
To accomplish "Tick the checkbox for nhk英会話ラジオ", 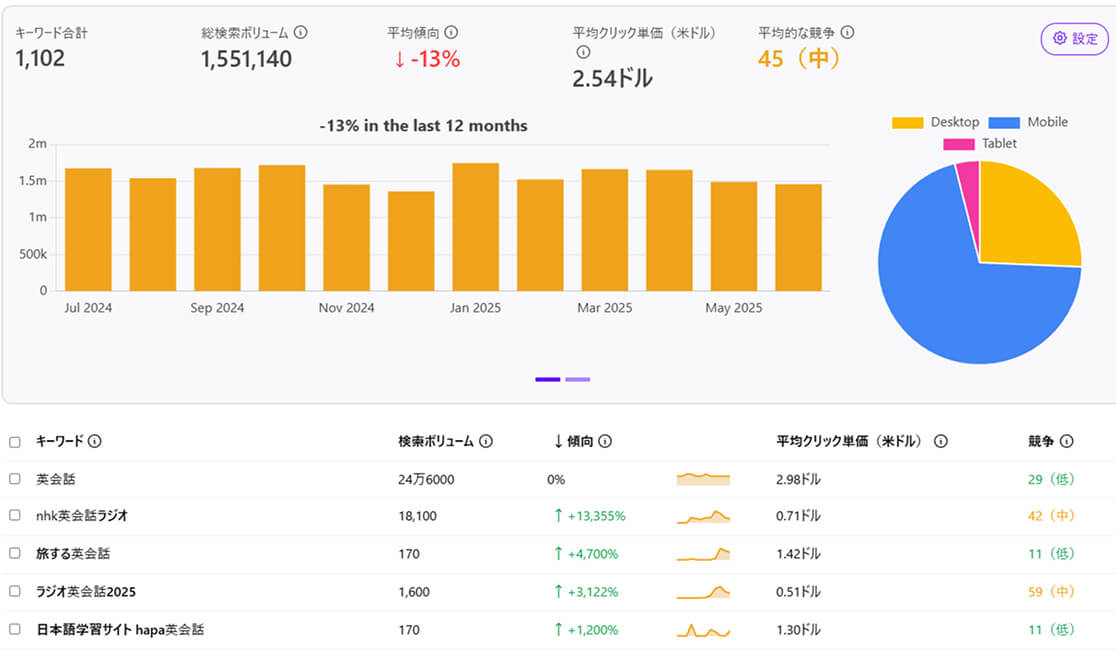I will [15, 516].
